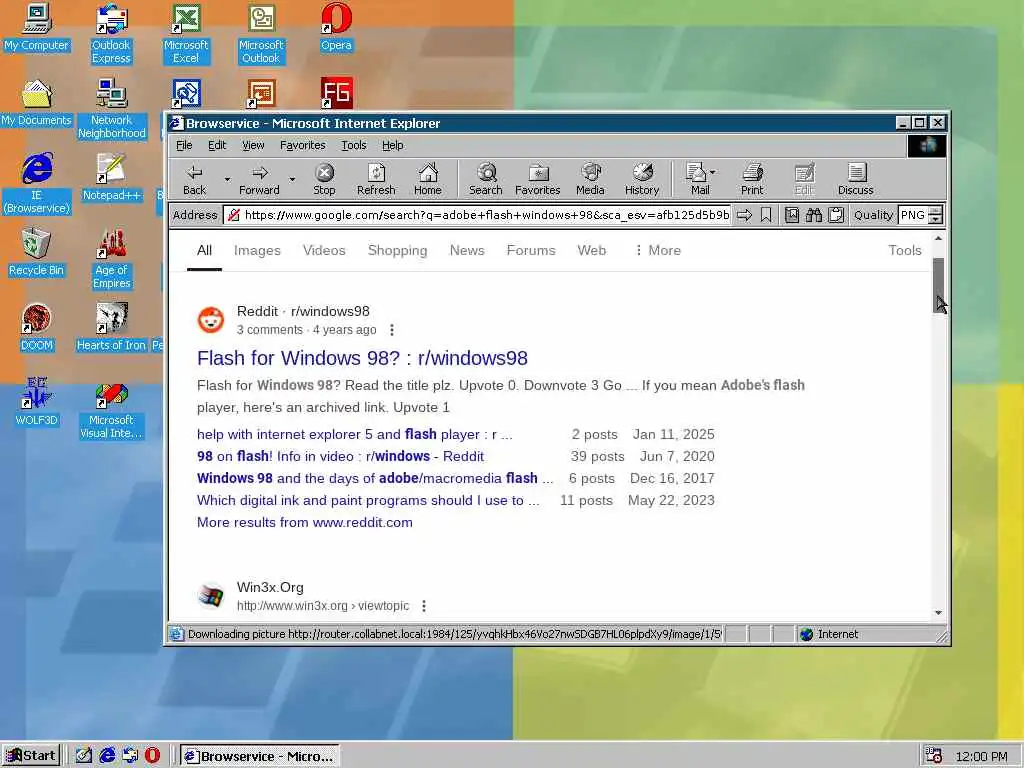Open '98 on flash! Info in video' link

click(340, 456)
